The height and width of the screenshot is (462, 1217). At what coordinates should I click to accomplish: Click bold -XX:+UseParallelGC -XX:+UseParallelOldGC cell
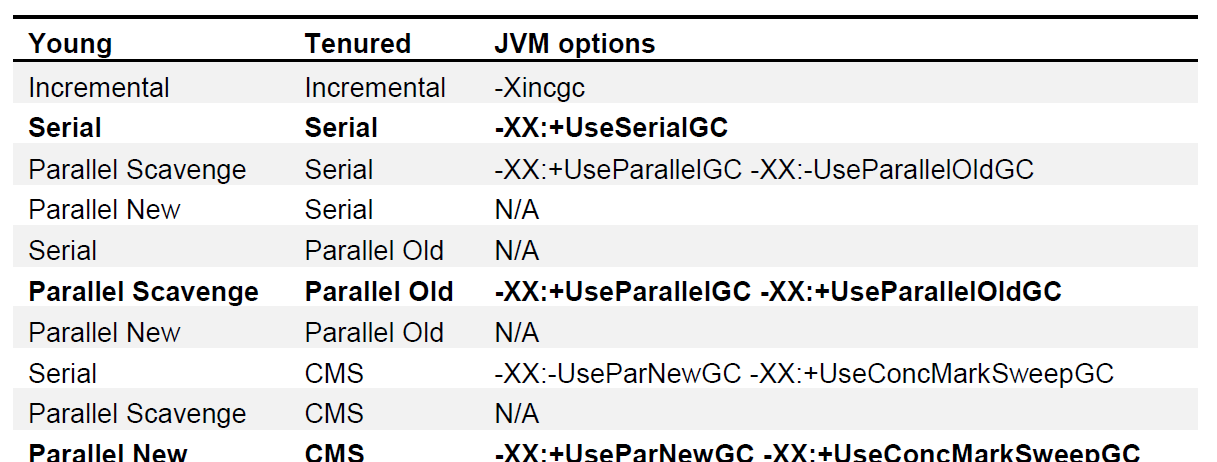pyautogui.click(x=778, y=292)
